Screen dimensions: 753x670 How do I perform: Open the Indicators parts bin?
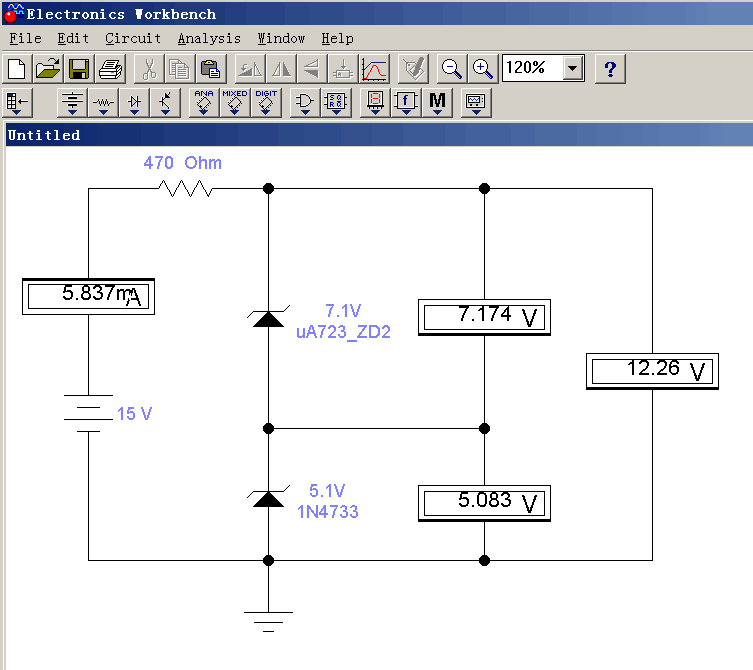(374, 102)
